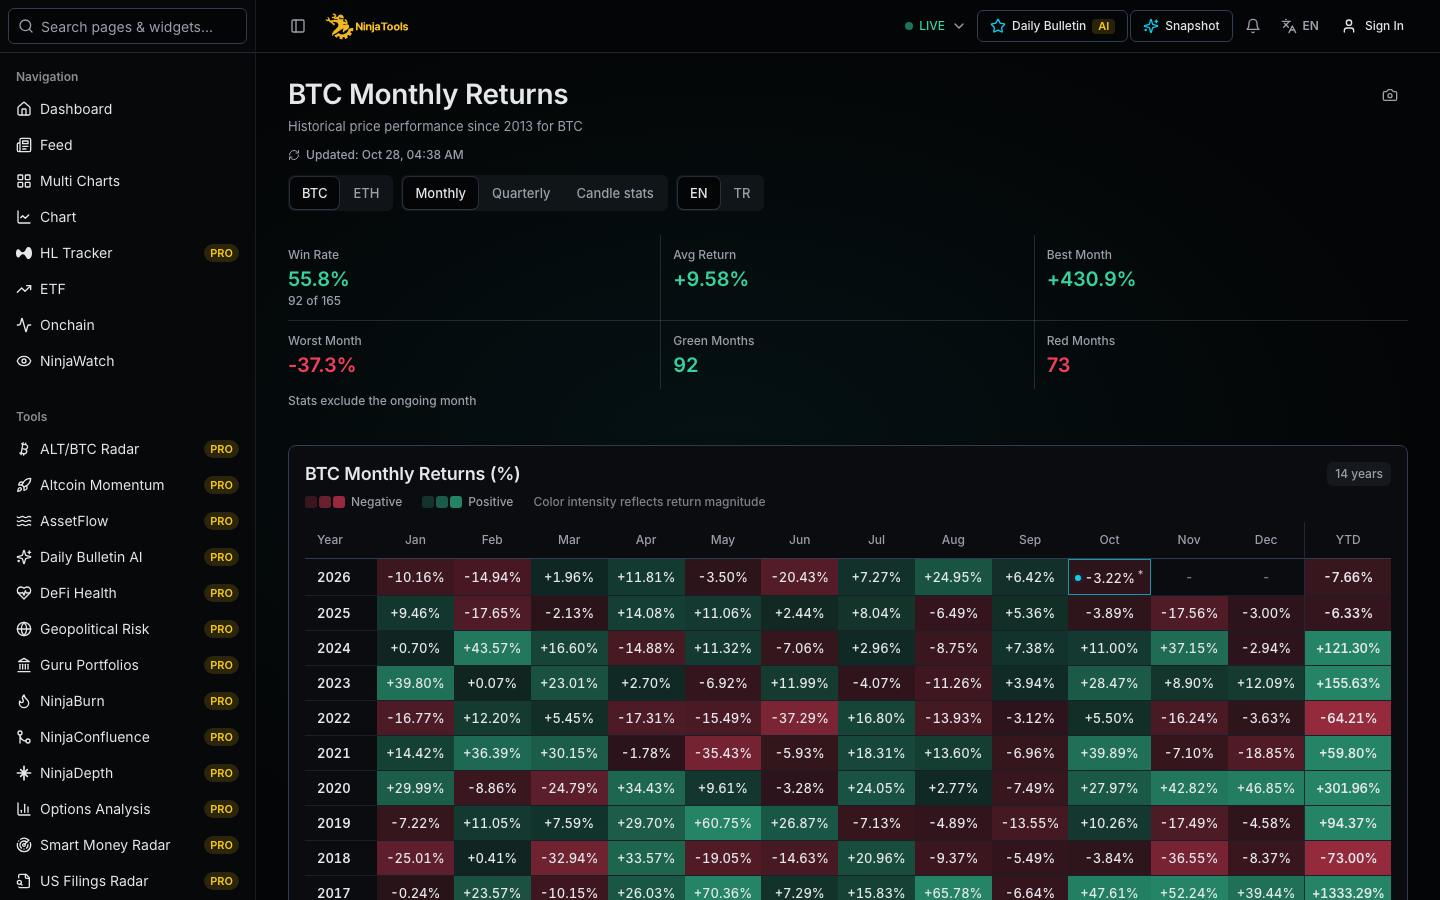Select the highlighted Oct 2026 -3.22% cell
The image size is (1440, 900).
click(x=1110, y=577)
